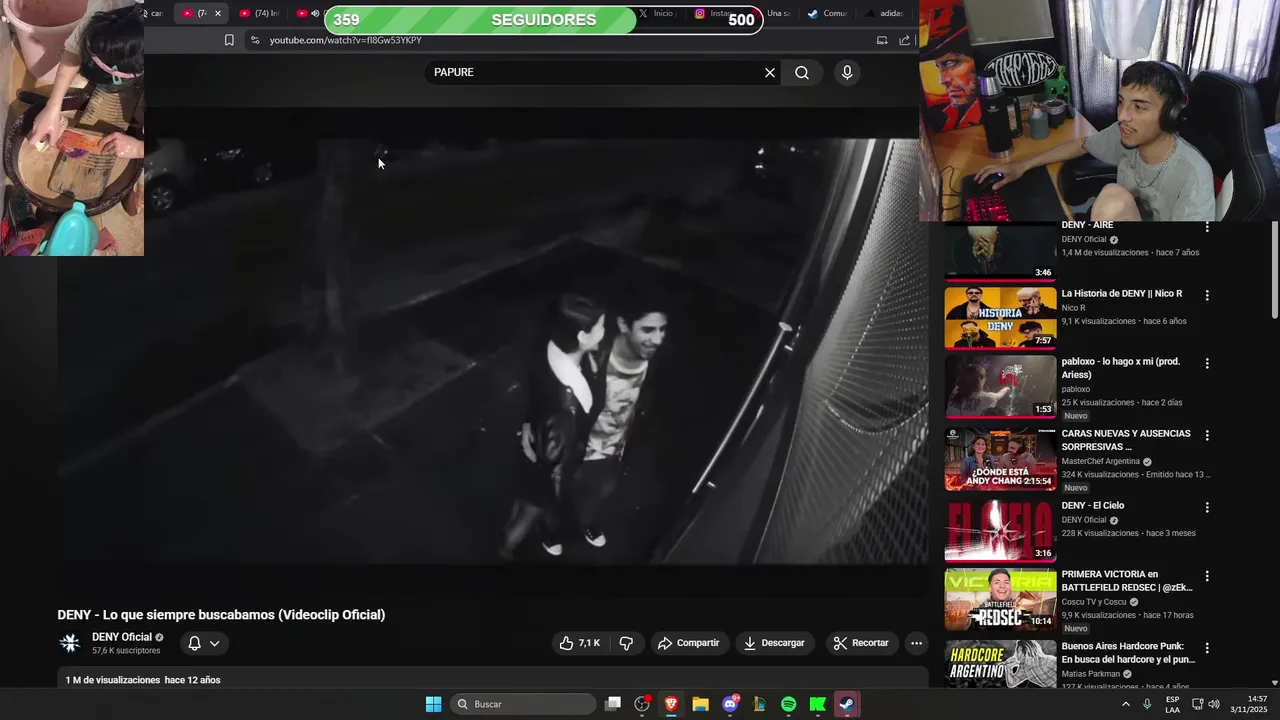This screenshot has height=720, width=1280.
Task: Switch to the tab playing audio
Action: pos(308,13)
